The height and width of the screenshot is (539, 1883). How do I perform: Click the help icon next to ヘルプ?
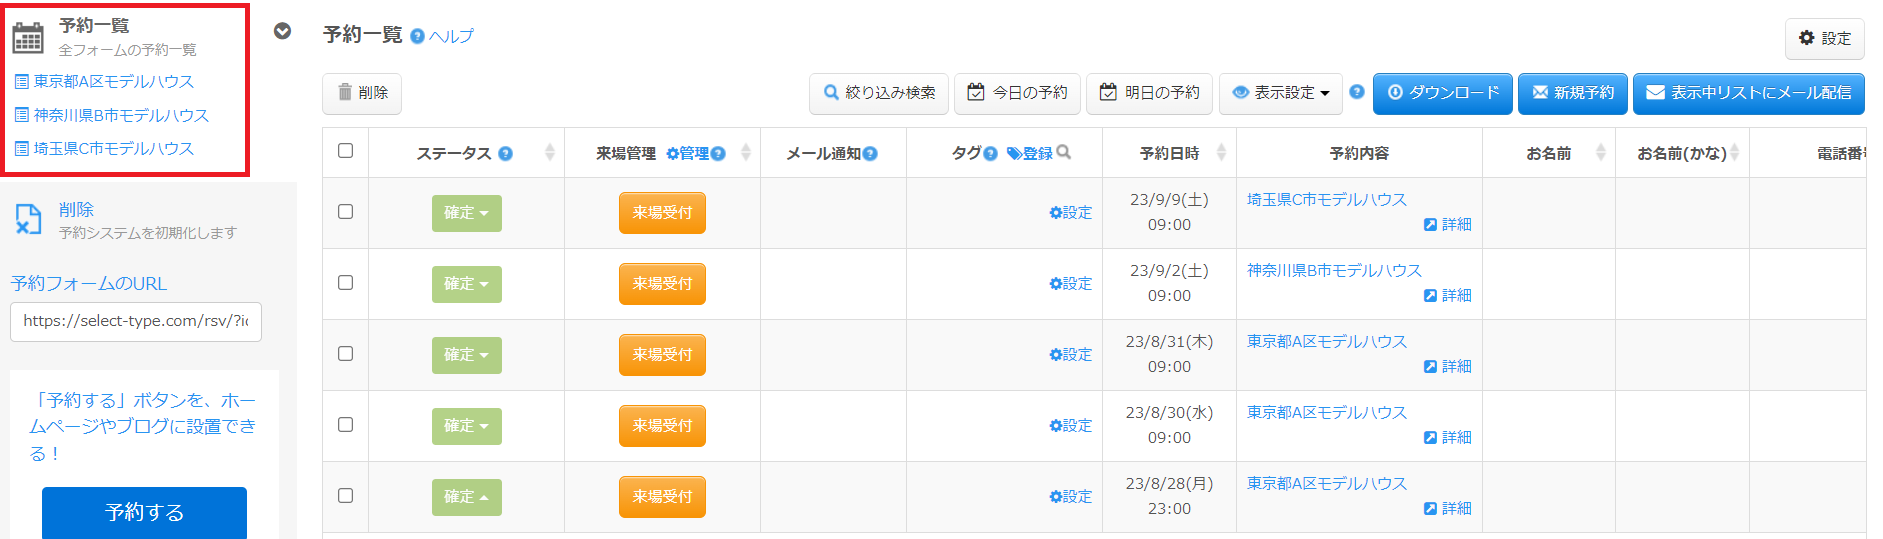click(x=418, y=36)
